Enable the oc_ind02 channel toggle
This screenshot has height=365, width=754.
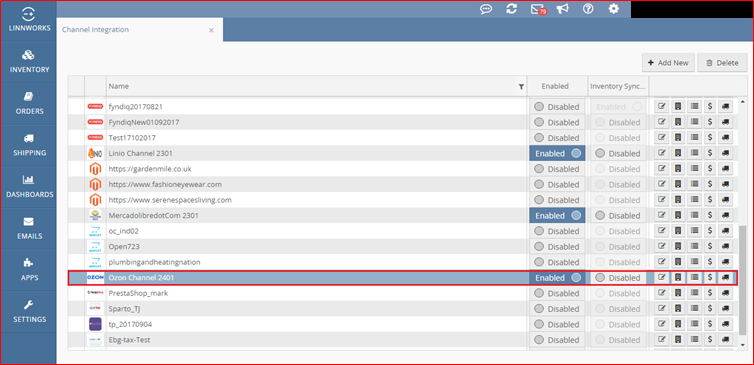[557, 231]
